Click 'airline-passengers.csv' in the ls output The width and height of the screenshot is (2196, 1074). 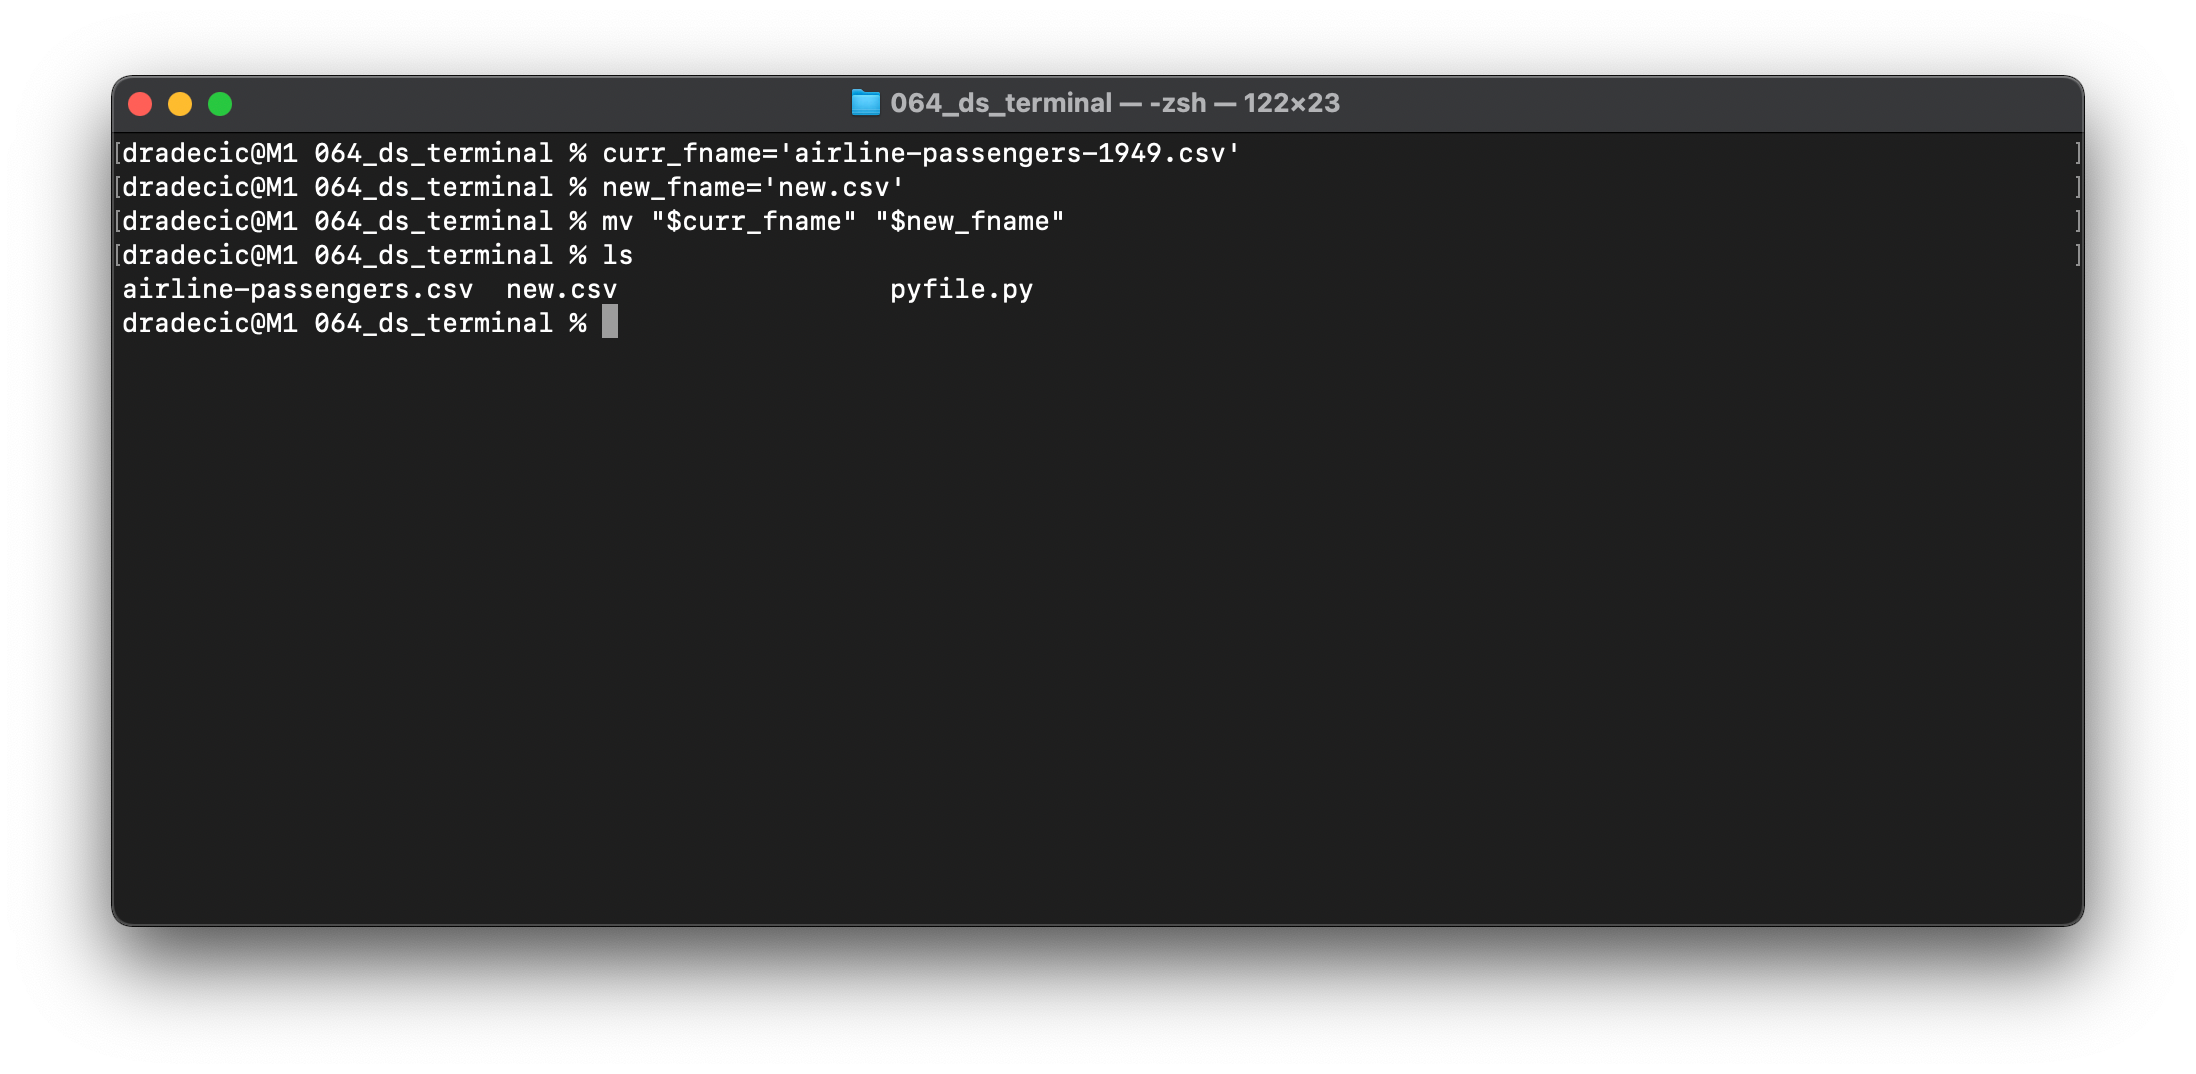coord(298,289)
